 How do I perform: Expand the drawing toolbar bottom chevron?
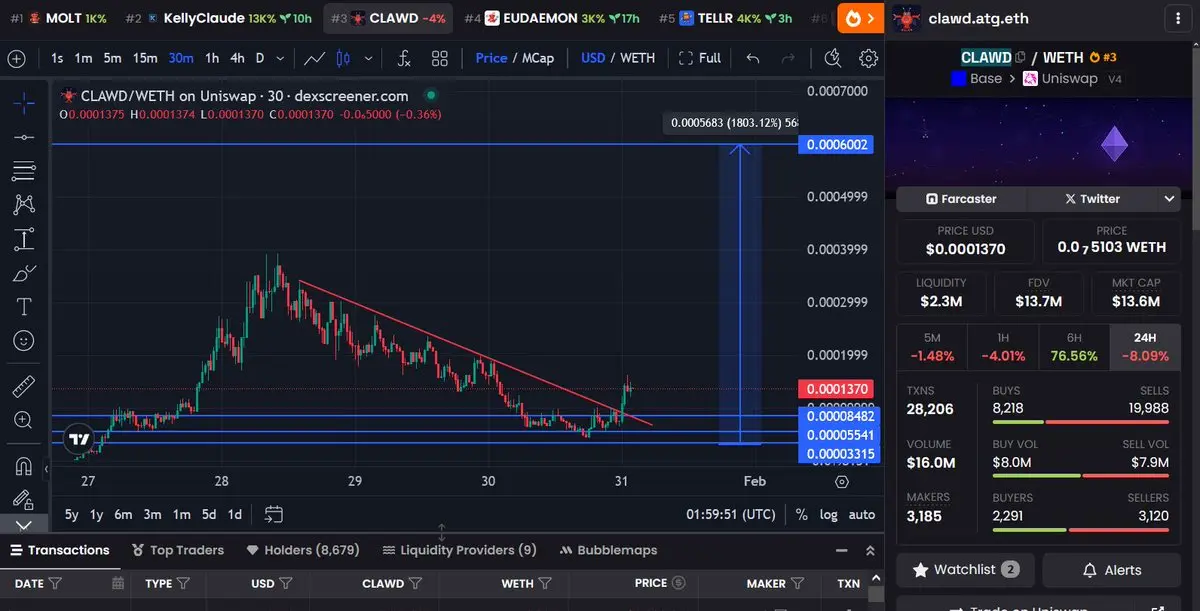pos(24,523)
